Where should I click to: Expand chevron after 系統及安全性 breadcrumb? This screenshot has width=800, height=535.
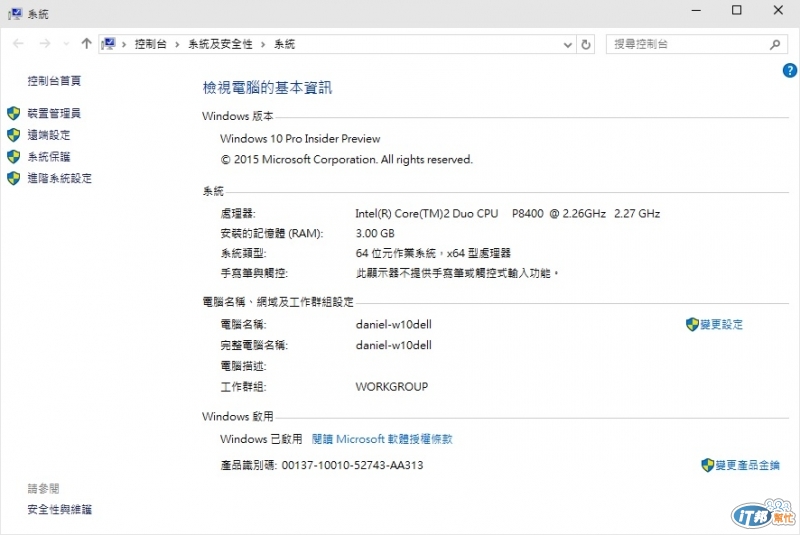coord(263,45)
